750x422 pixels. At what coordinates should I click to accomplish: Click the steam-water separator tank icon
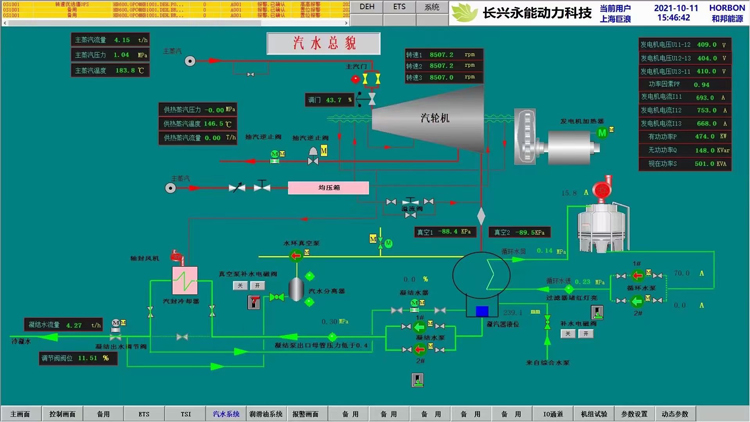pos(297,288)
